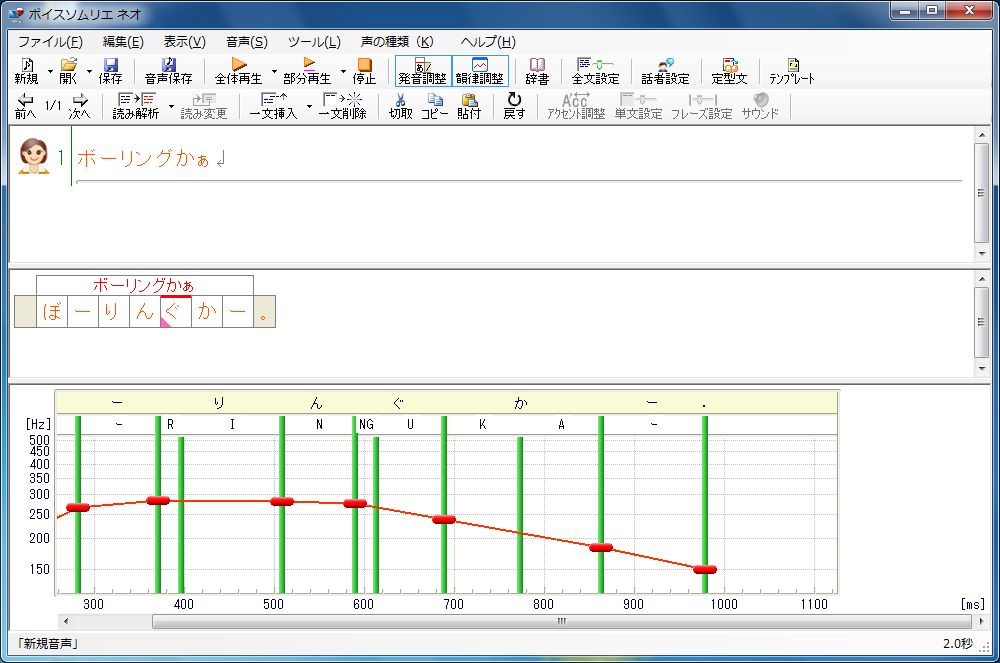Expand the dropdown arrow next to 新規

point(50,71)
